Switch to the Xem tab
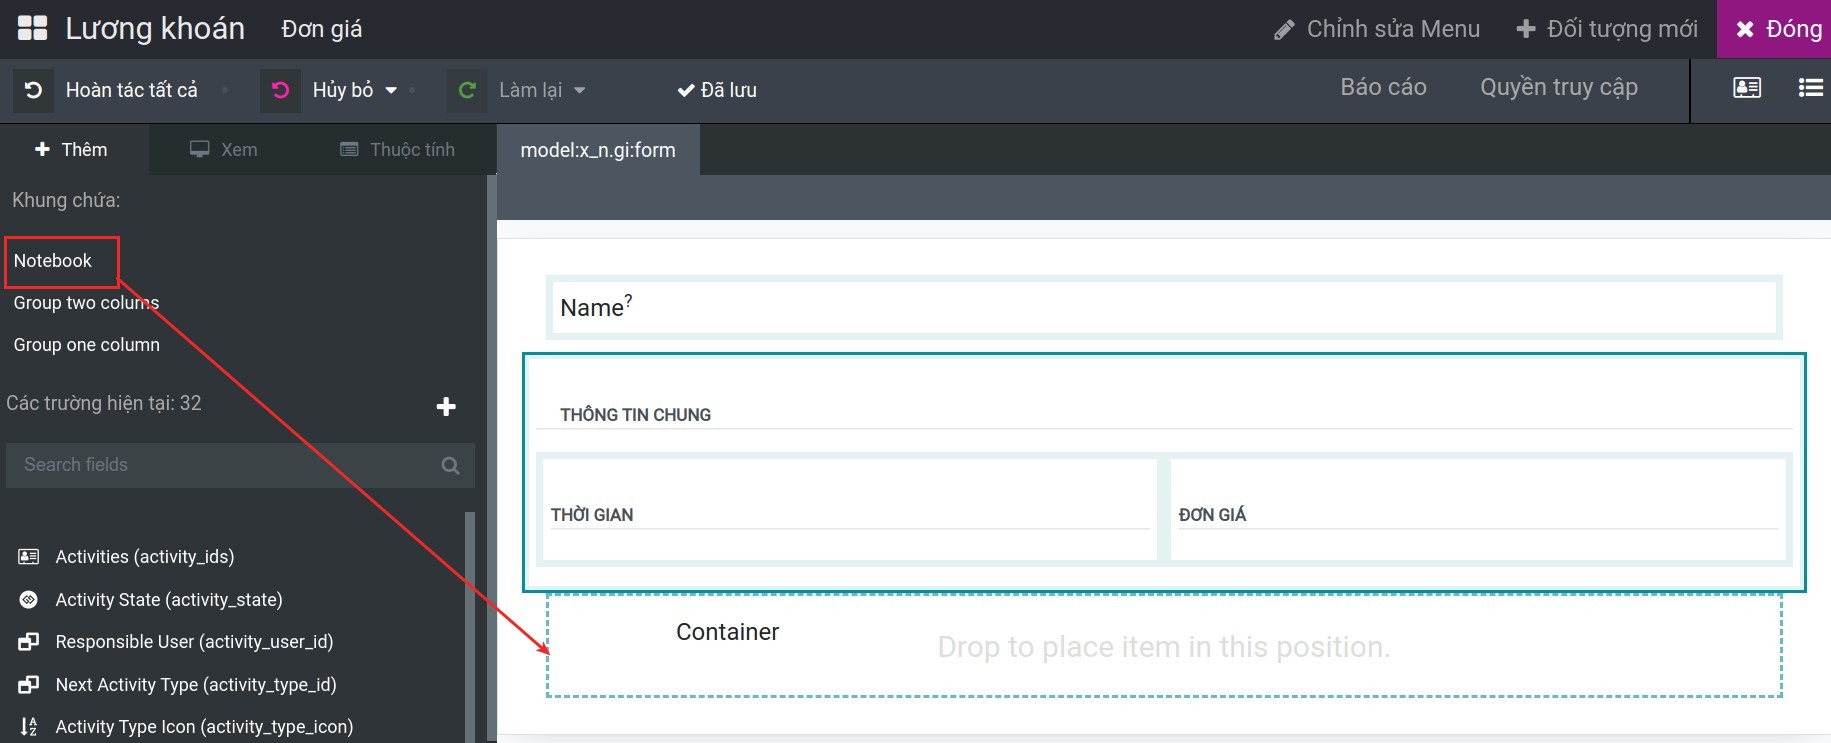This screenshot has height=743, width=1831. click(x=224, y=150)
